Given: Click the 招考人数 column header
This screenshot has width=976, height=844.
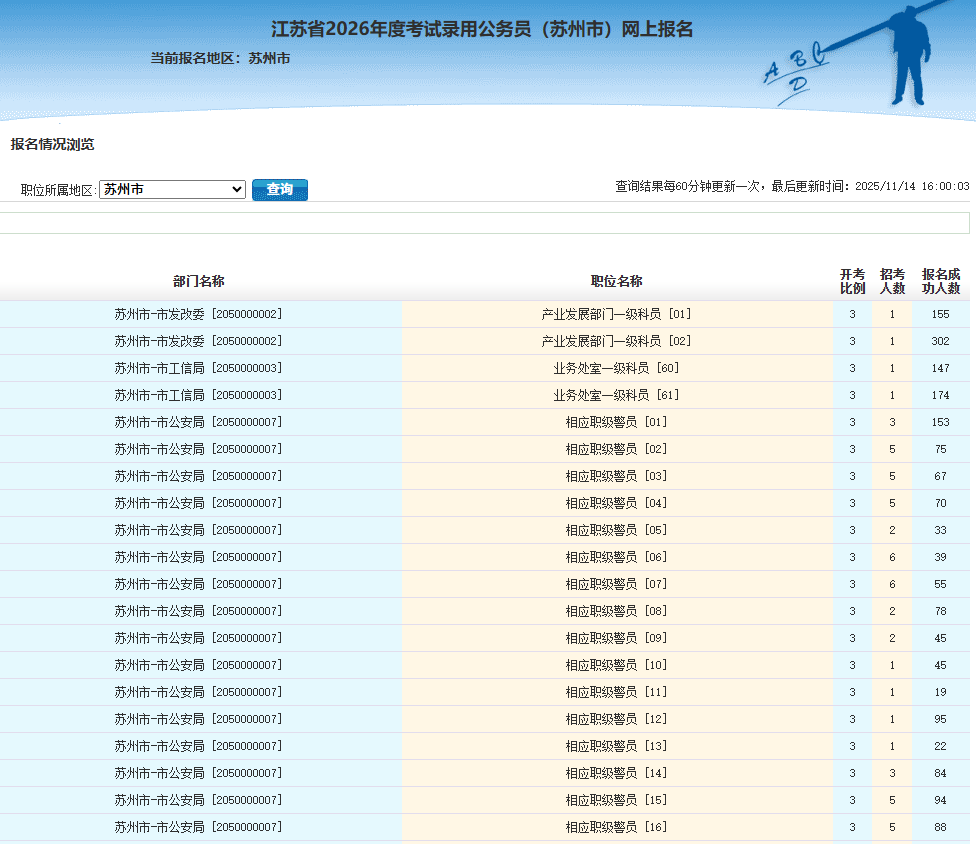Looking at the screenshot, I should click(x=892, y=281).
